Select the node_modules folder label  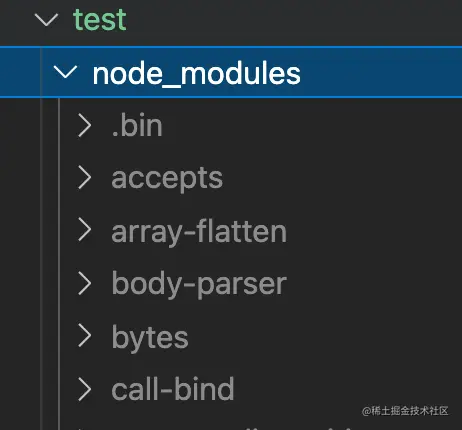pyautogui.click(x=196, y=73)
